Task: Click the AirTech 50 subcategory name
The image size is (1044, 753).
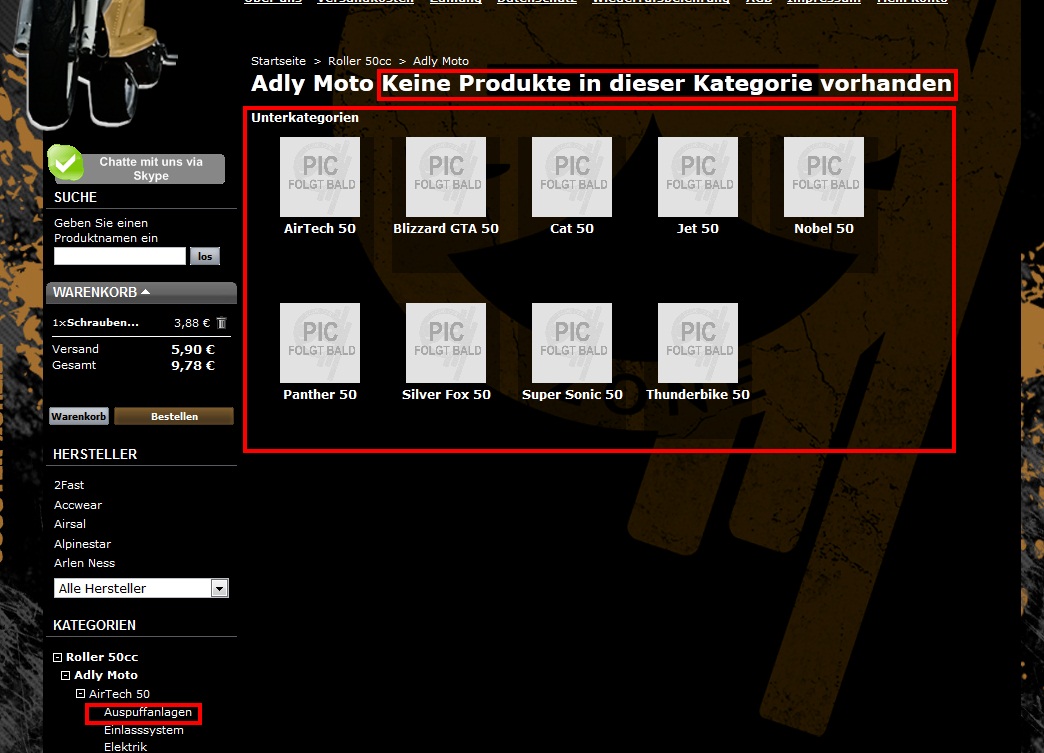Action: pos(320,228)
